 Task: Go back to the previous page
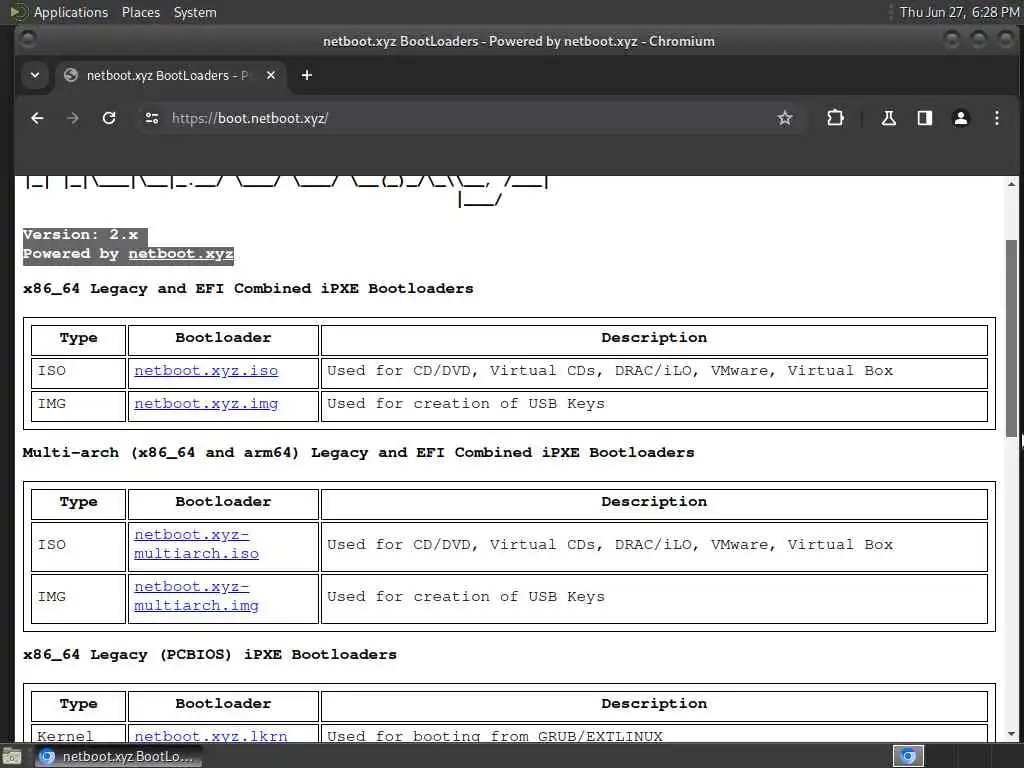pyautogui.click(x=37, y=118)
